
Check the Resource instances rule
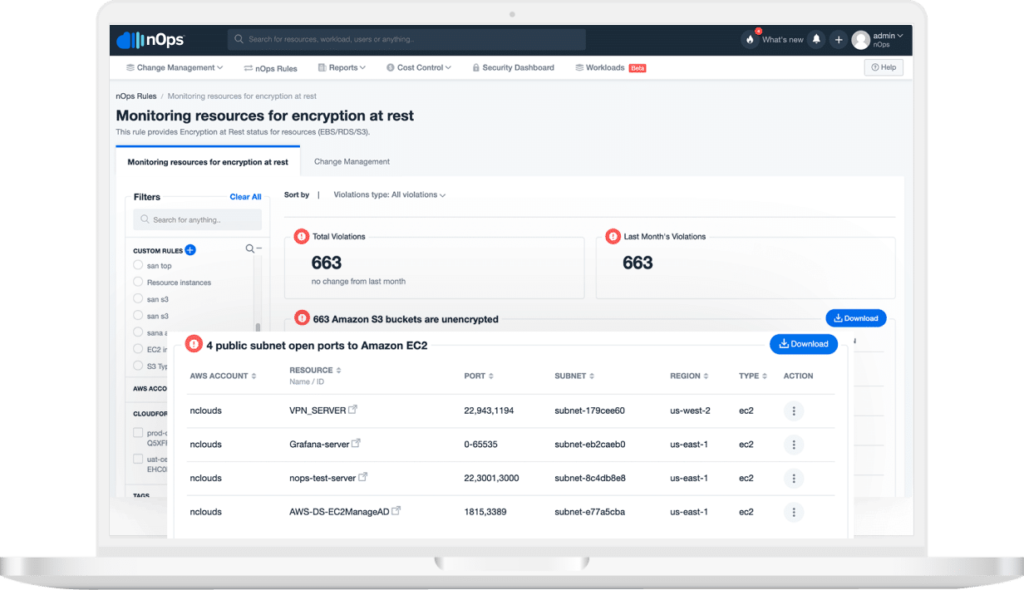pos(138,282)
